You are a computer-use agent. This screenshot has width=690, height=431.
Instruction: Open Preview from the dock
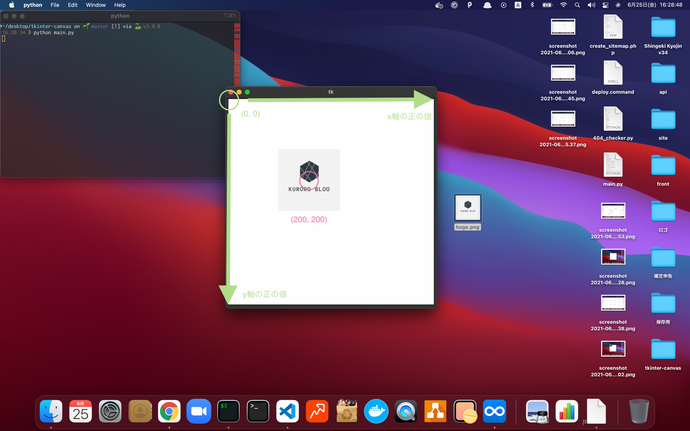(x=537, y=411)
